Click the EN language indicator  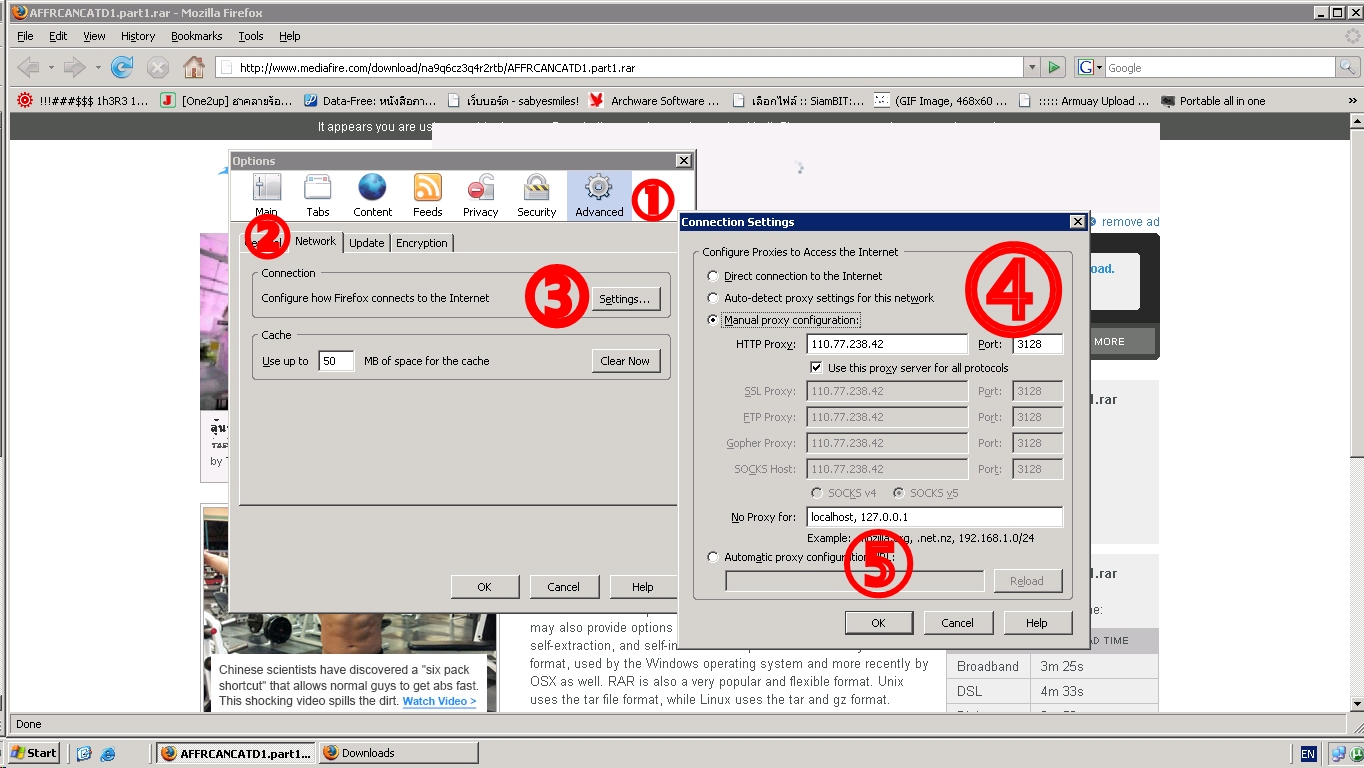point(1308,754)
